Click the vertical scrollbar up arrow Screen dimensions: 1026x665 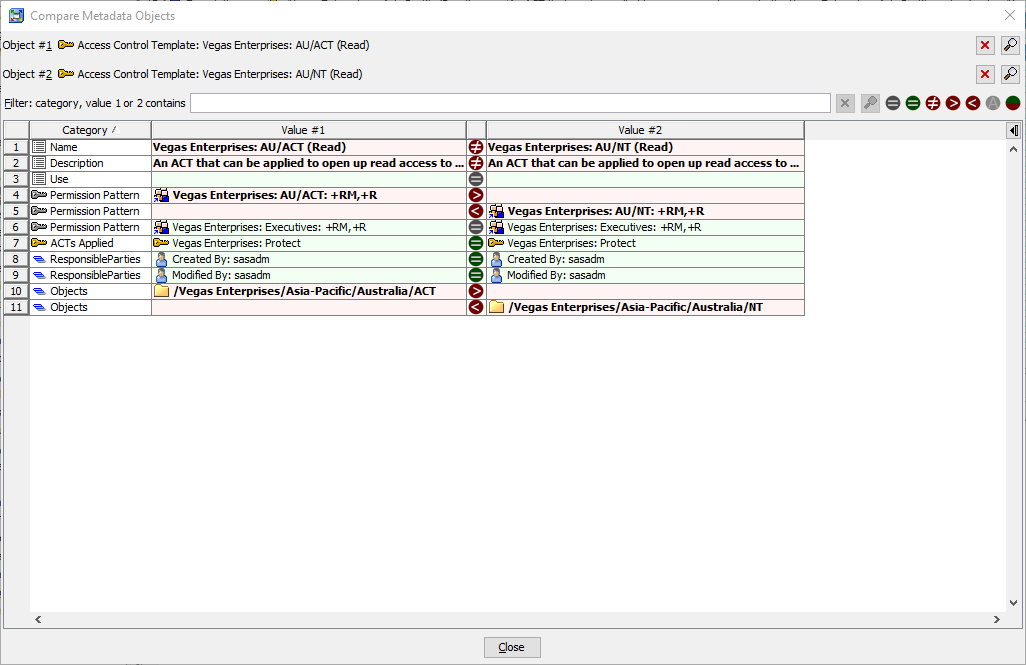(x=1014, y=149)
